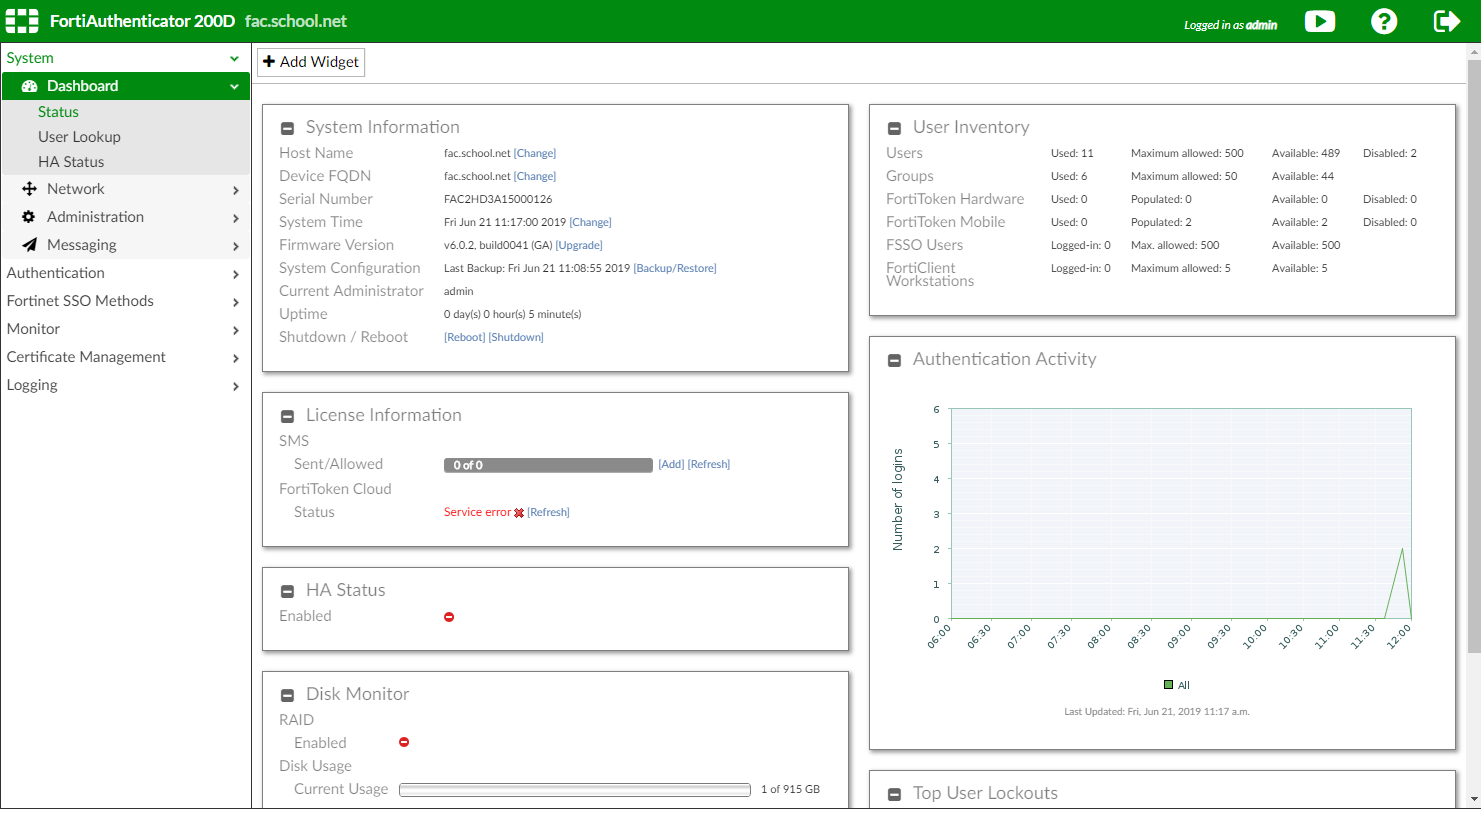Click the logout icon in header
The width and height of the screenshot is (1481, 817).
(x=1446, y=21)
